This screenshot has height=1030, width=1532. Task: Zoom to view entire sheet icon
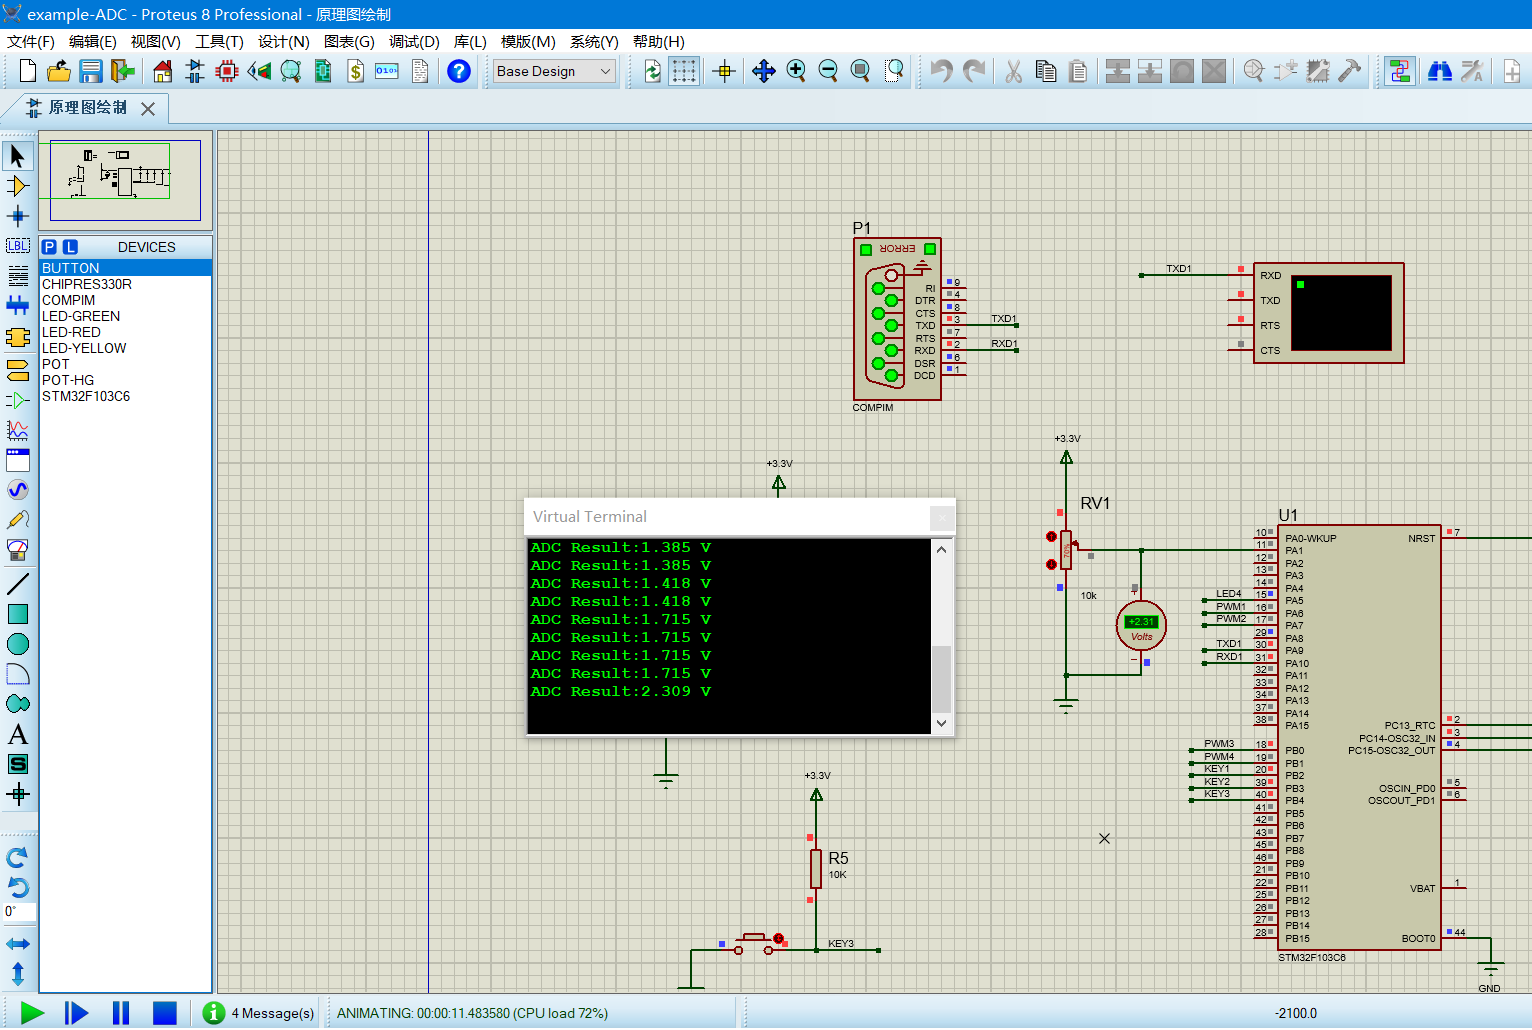(x=860, y=71)
